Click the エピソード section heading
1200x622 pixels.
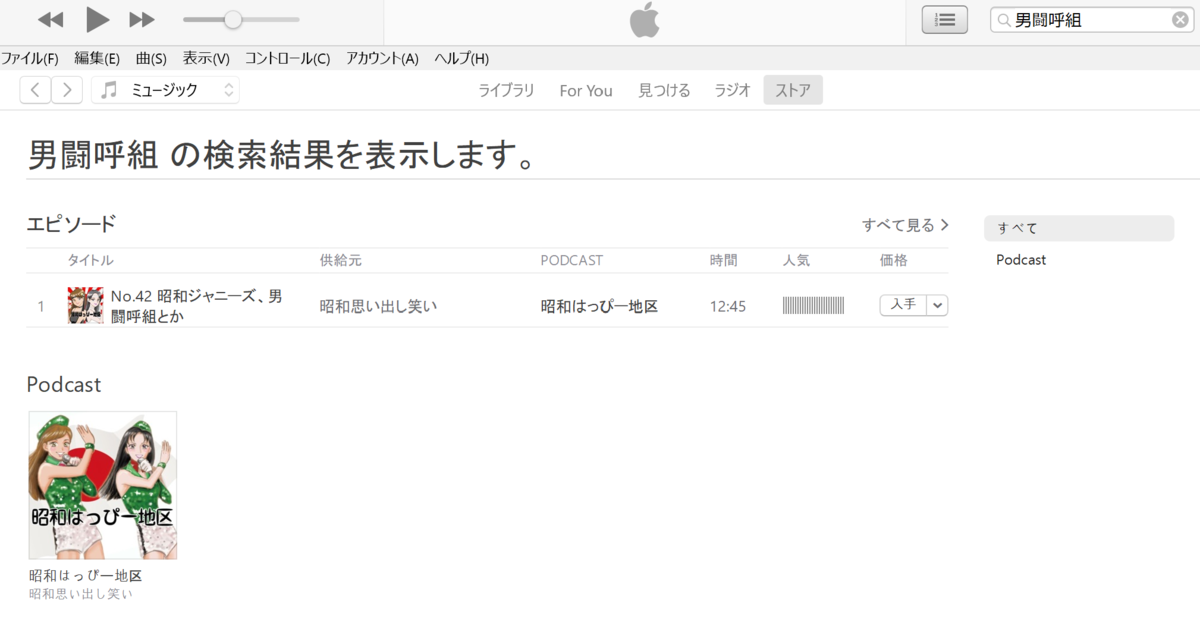[71, 224]
